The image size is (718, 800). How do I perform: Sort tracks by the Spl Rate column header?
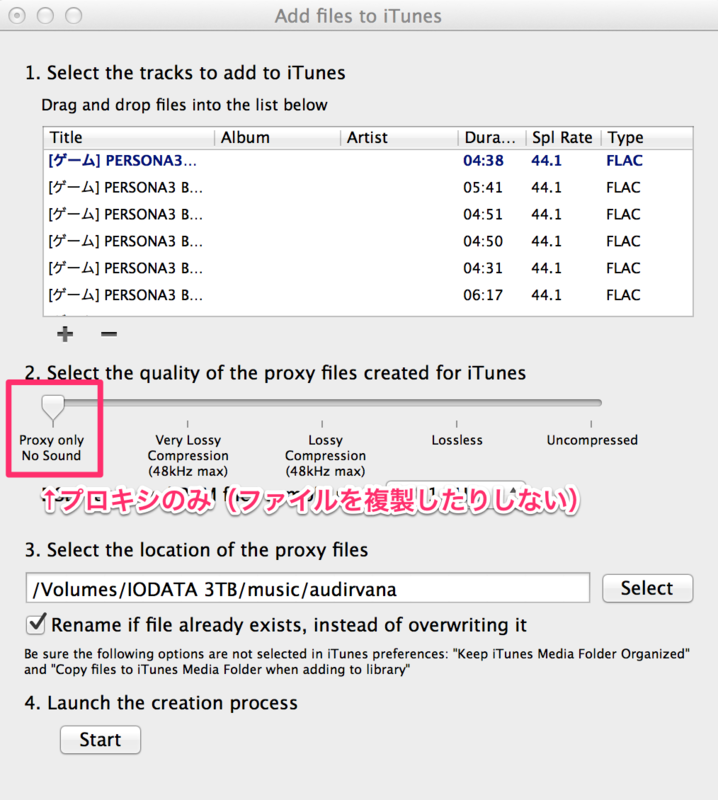563,138
